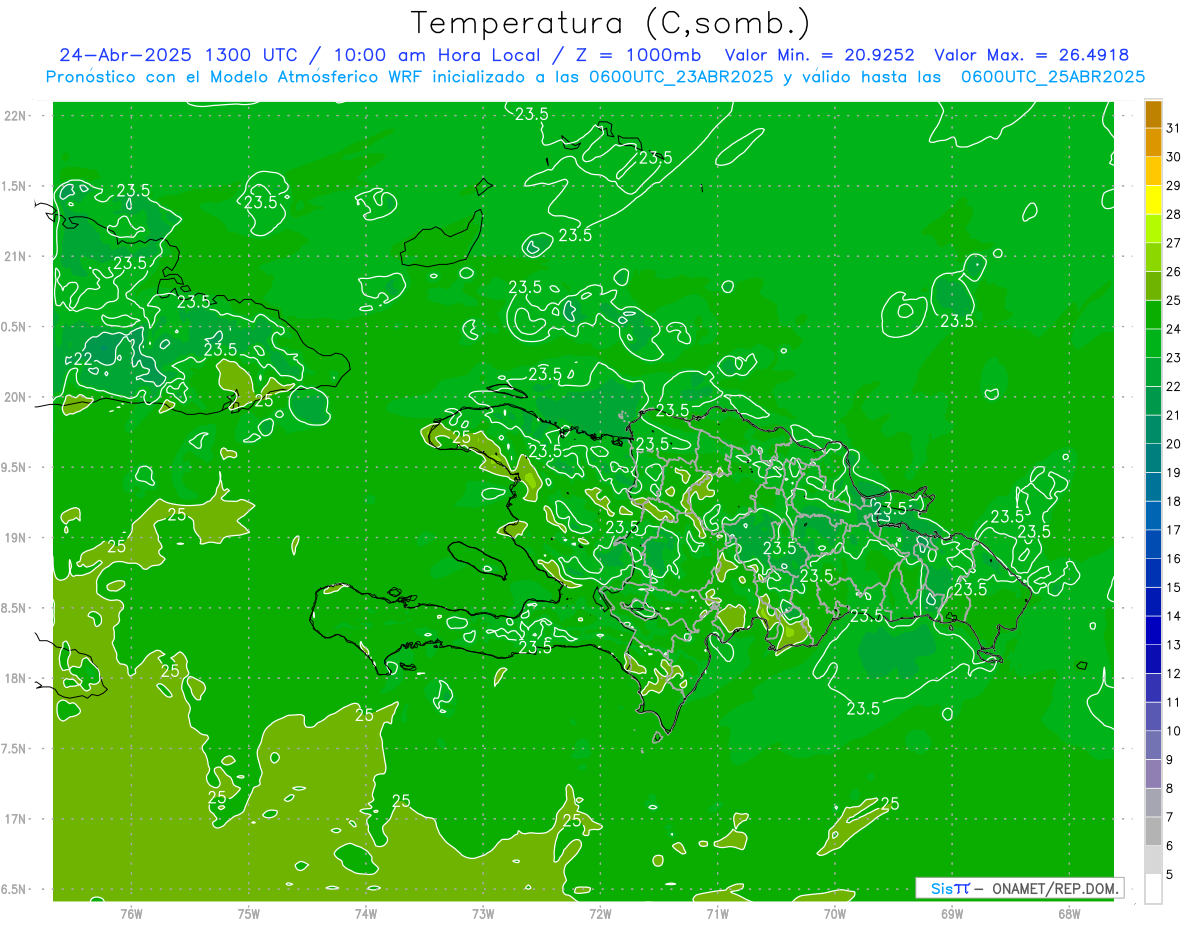Viewport: 1200px width, 927px height.
Task: Click the '19N' latitude label
Action: 16,538
